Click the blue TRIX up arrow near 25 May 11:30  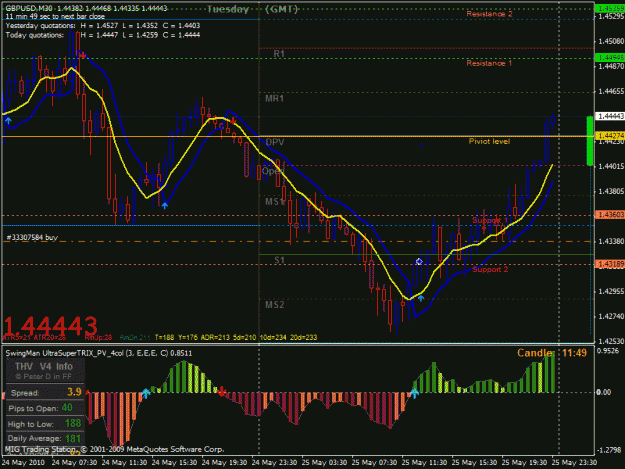pyautogui.click(x=415, y=393)
